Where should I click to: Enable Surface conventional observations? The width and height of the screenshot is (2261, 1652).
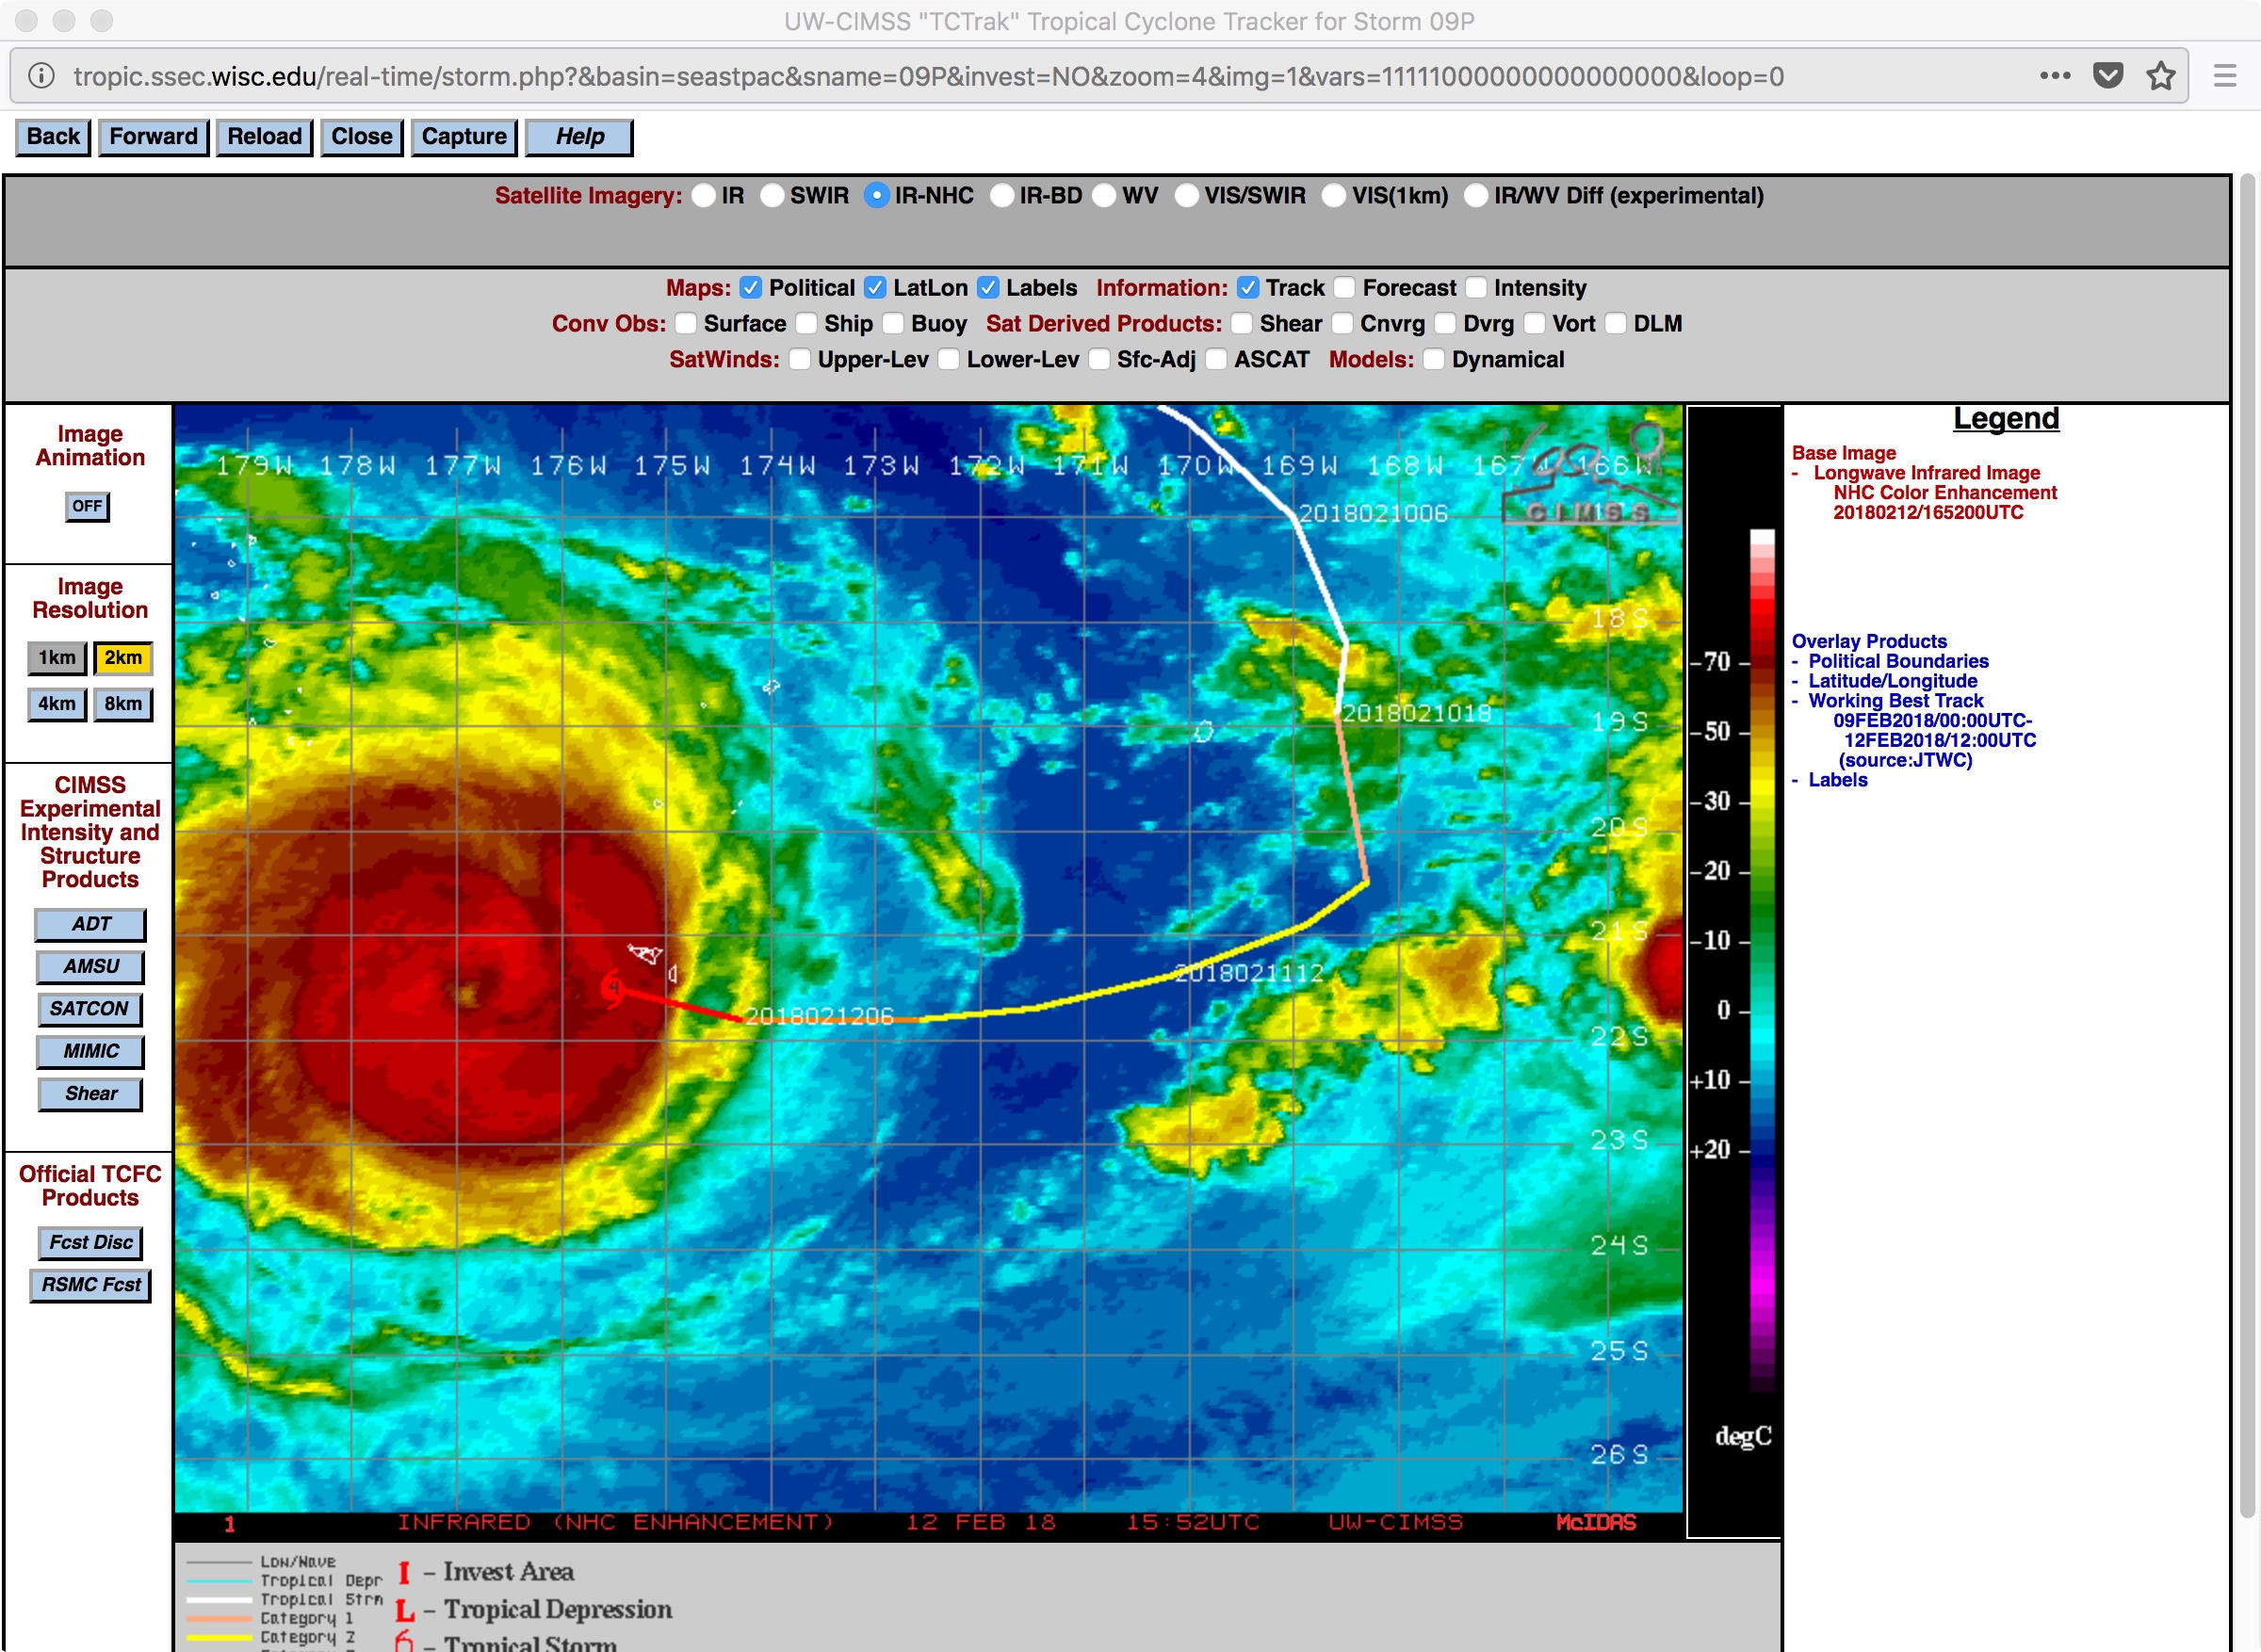tap(686, 324)
